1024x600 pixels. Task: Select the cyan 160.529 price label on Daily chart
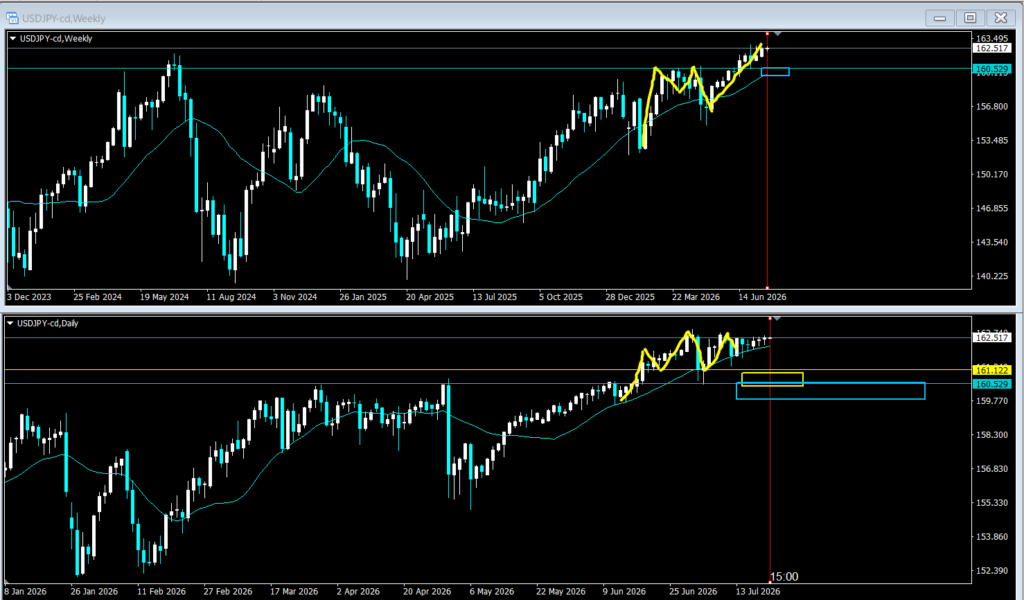pyautogui.click(x=991, y=384)
